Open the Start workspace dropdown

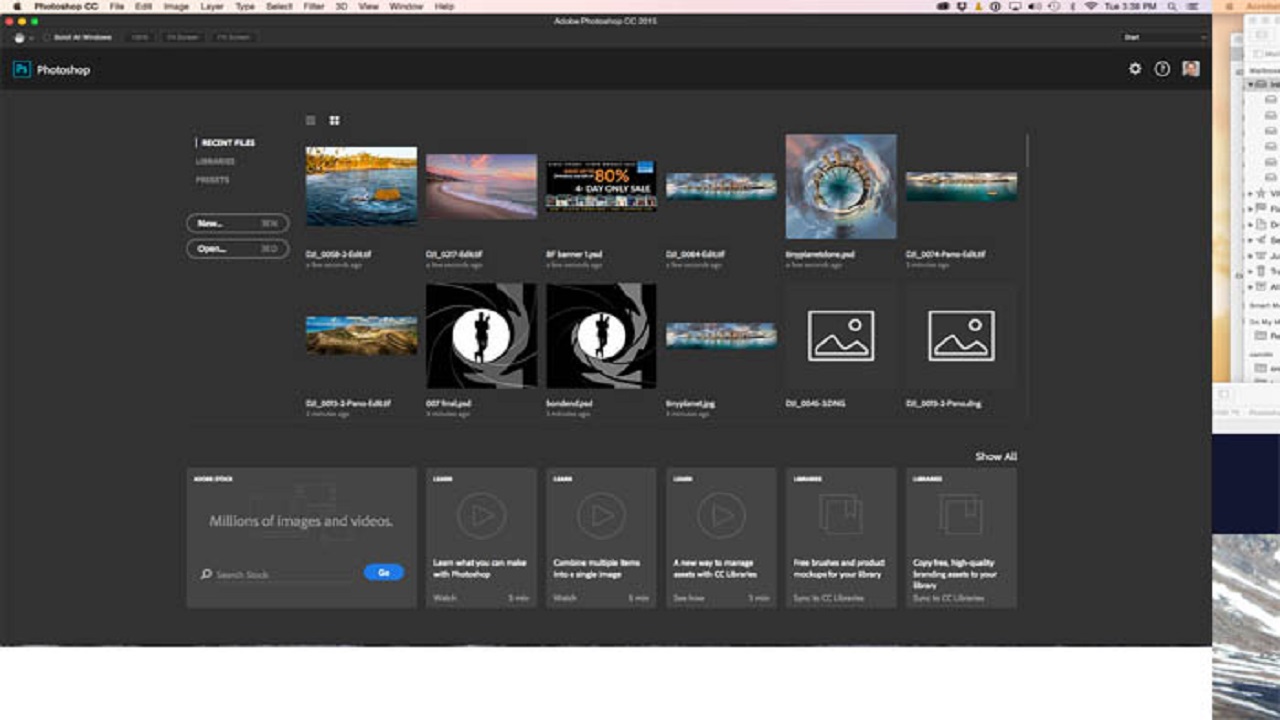tap(1164, 37)
